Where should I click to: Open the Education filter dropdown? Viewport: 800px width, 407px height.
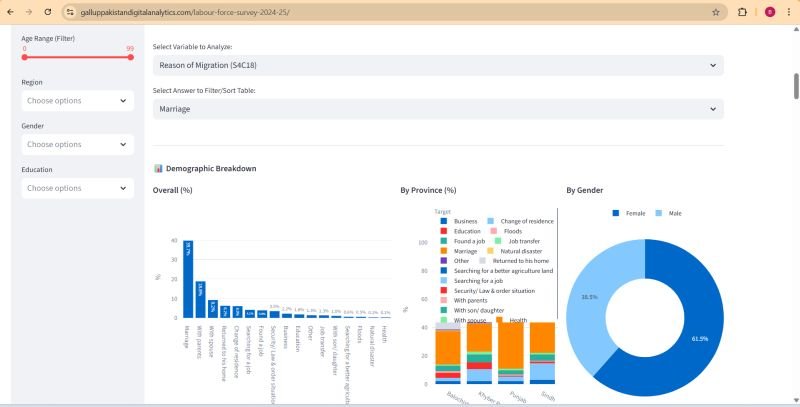point(78,188)
